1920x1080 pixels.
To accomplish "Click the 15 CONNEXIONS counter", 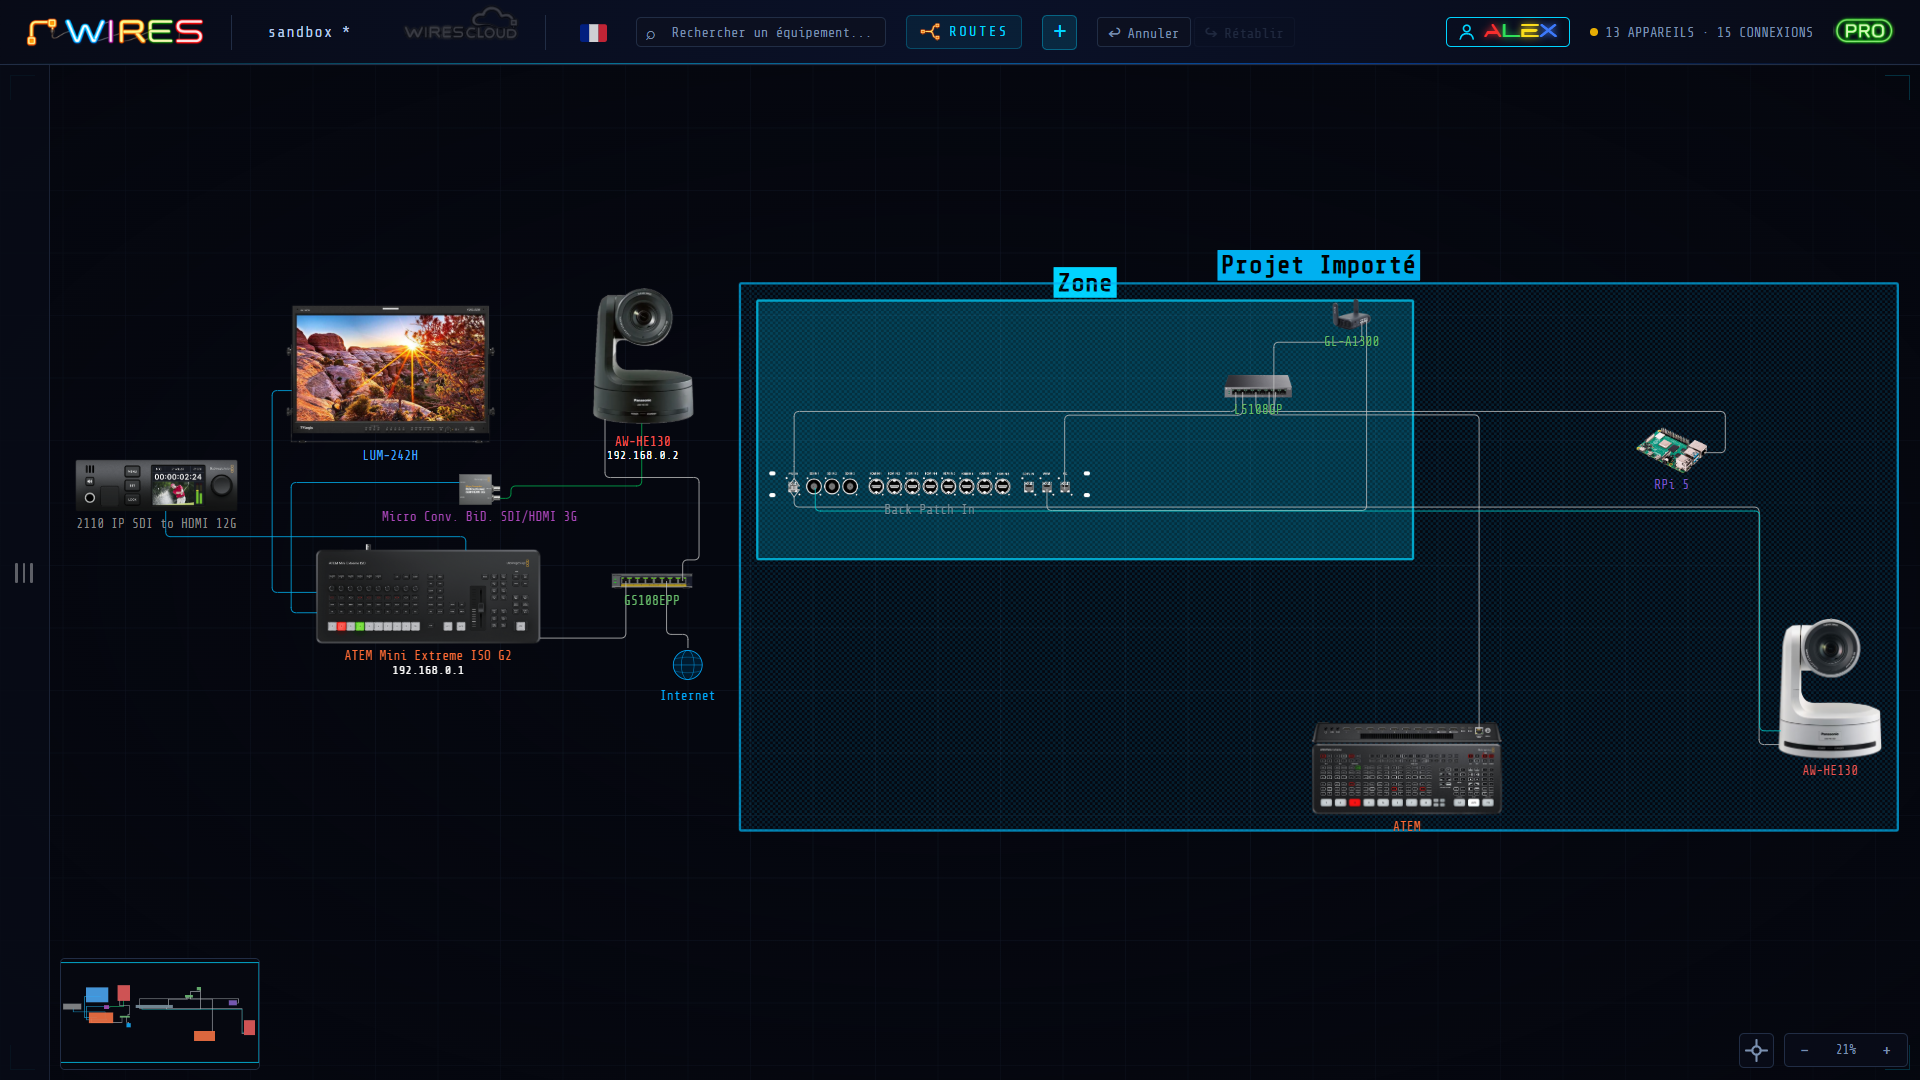I will (1764, 33).
